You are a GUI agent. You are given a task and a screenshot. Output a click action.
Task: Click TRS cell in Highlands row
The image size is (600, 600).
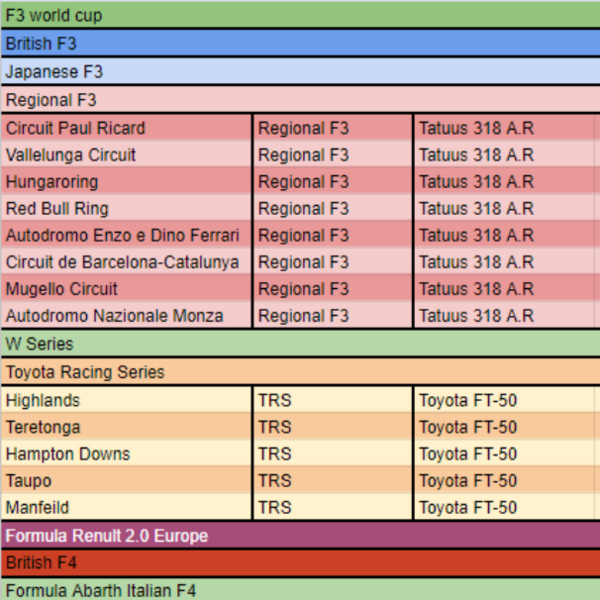[333, 400]
